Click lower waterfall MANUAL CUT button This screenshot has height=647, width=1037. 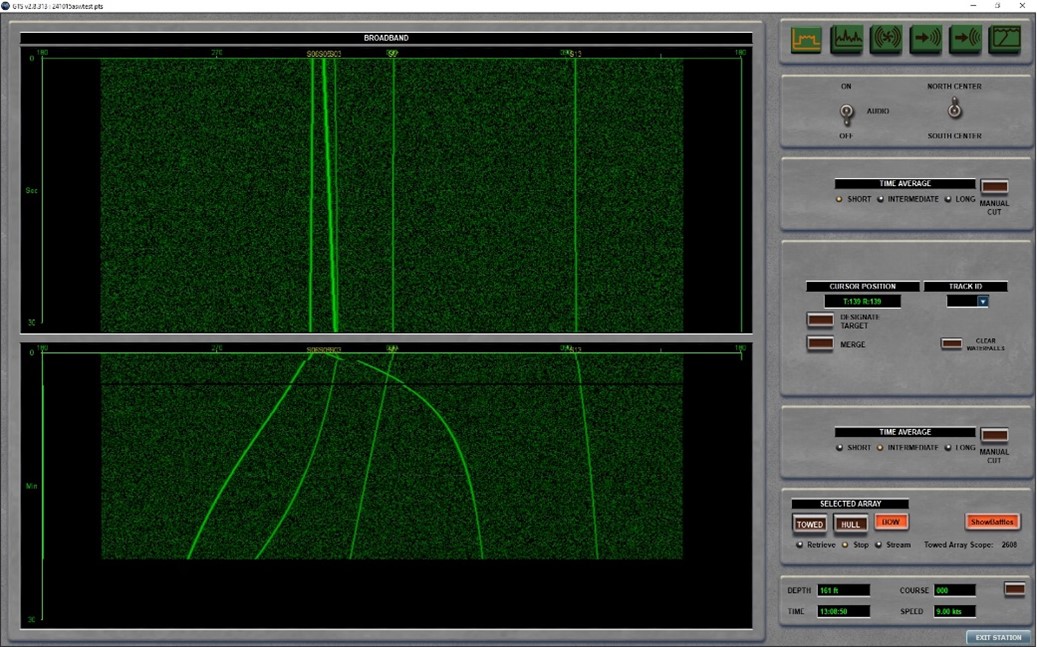994,435
